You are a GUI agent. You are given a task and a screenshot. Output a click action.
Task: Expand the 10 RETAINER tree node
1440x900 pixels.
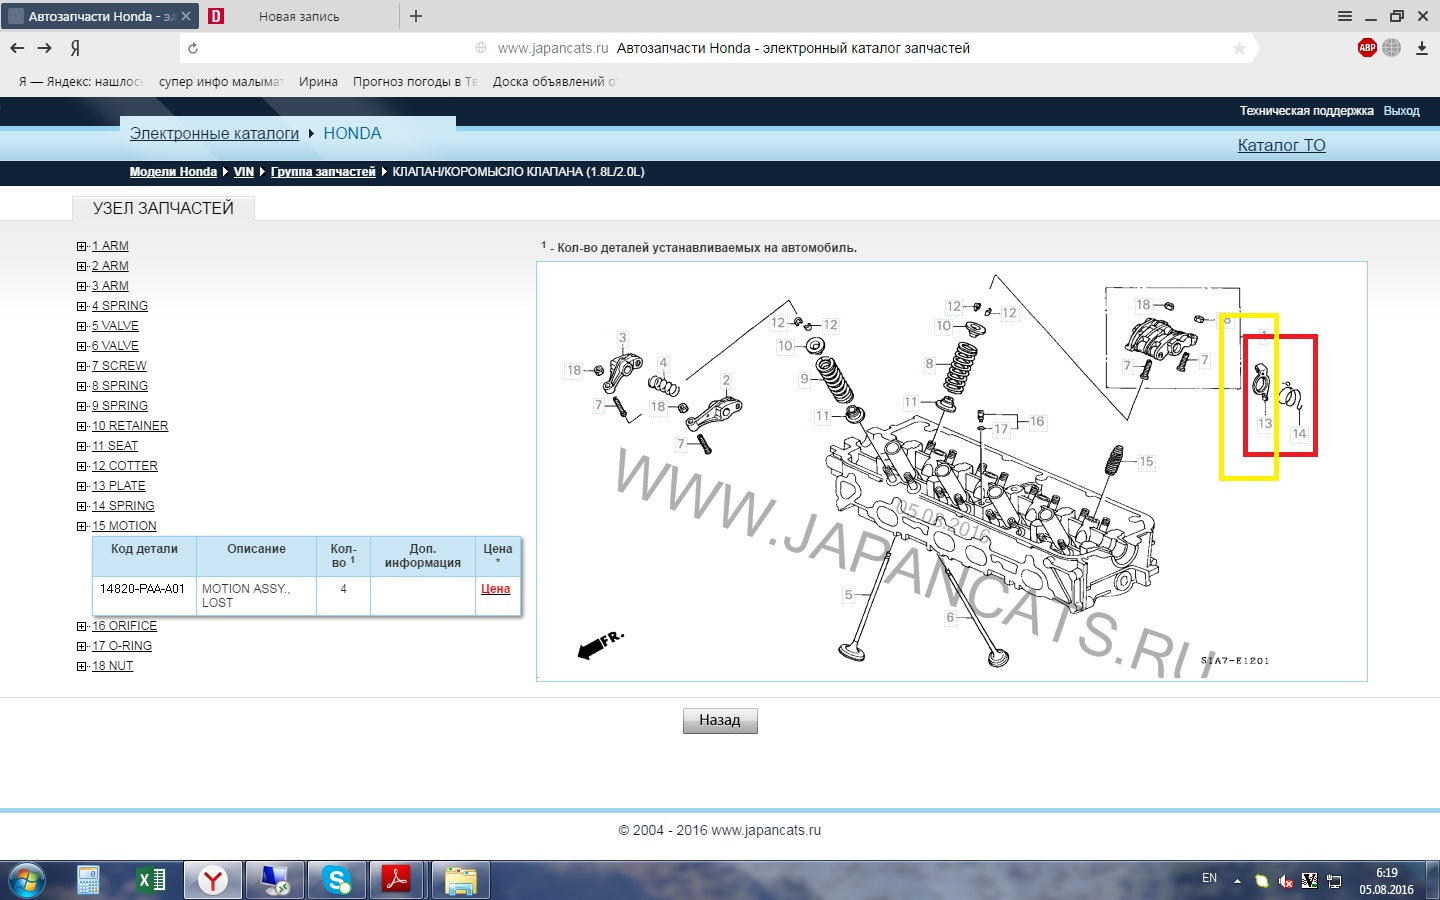click(82, 426)
